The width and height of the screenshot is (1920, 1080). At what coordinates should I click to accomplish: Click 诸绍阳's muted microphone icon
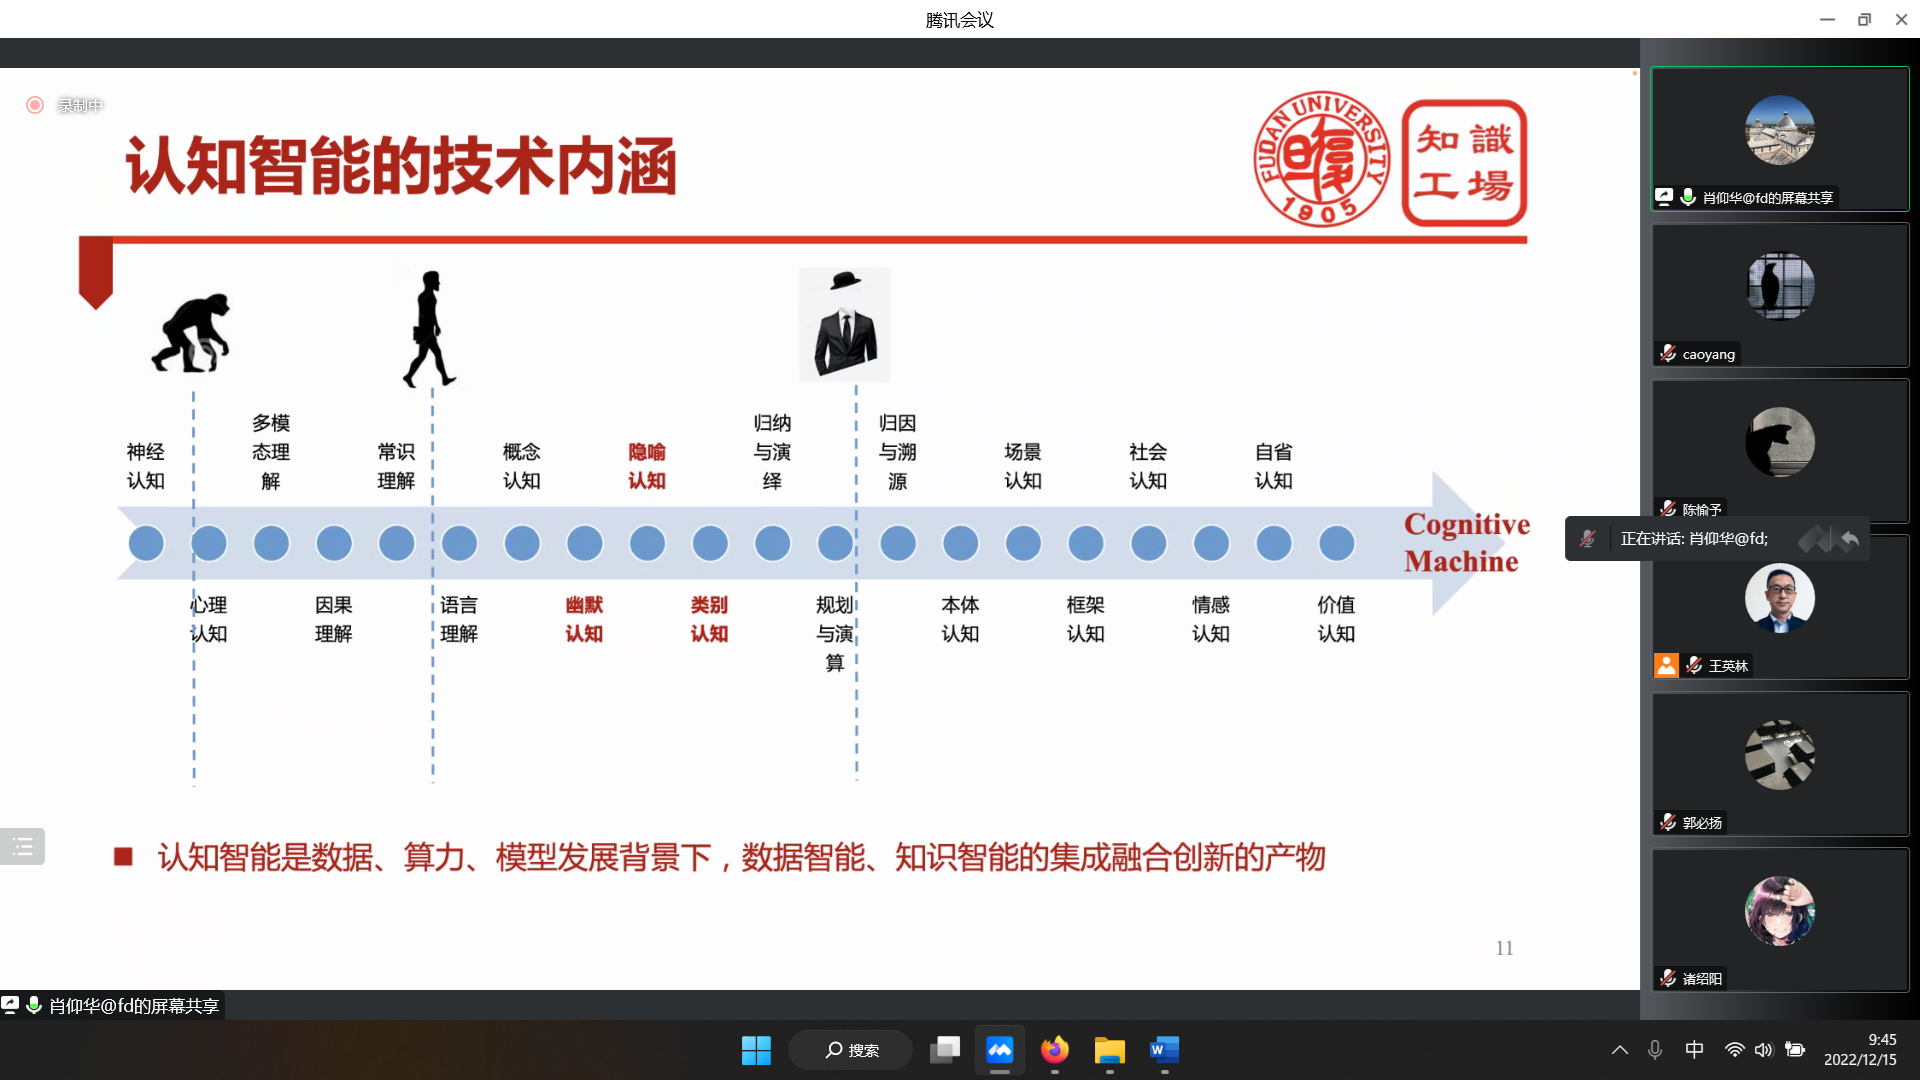click(x=1668, y=978)
